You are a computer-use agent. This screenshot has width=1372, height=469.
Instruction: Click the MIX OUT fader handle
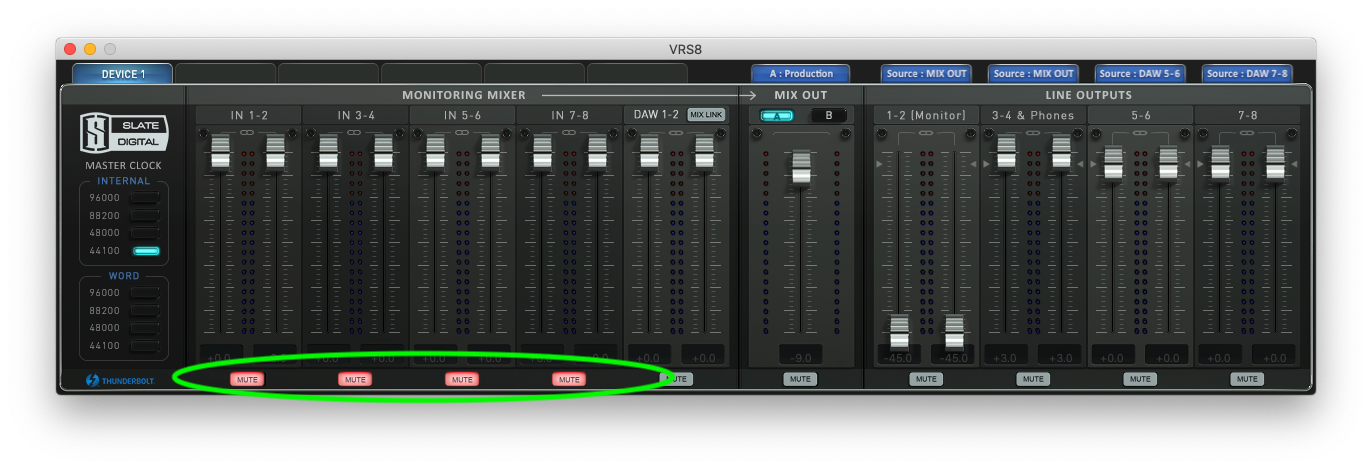click(800, 166)
